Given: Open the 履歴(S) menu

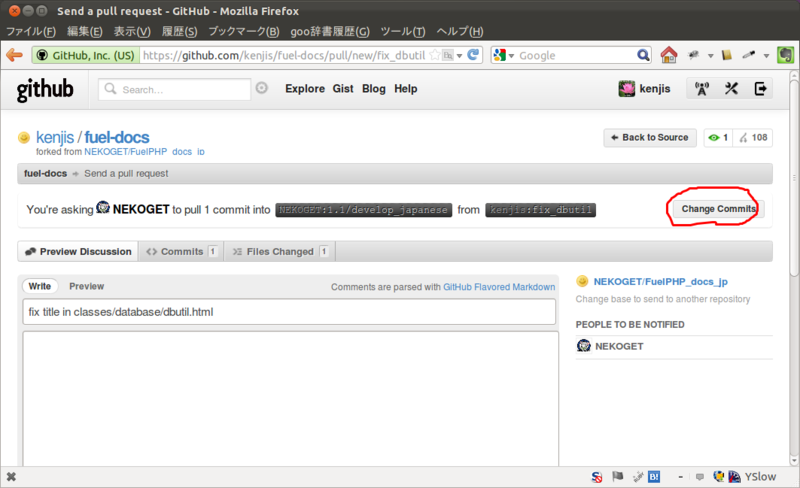Looking at the screenshot, I should point(179,32).
